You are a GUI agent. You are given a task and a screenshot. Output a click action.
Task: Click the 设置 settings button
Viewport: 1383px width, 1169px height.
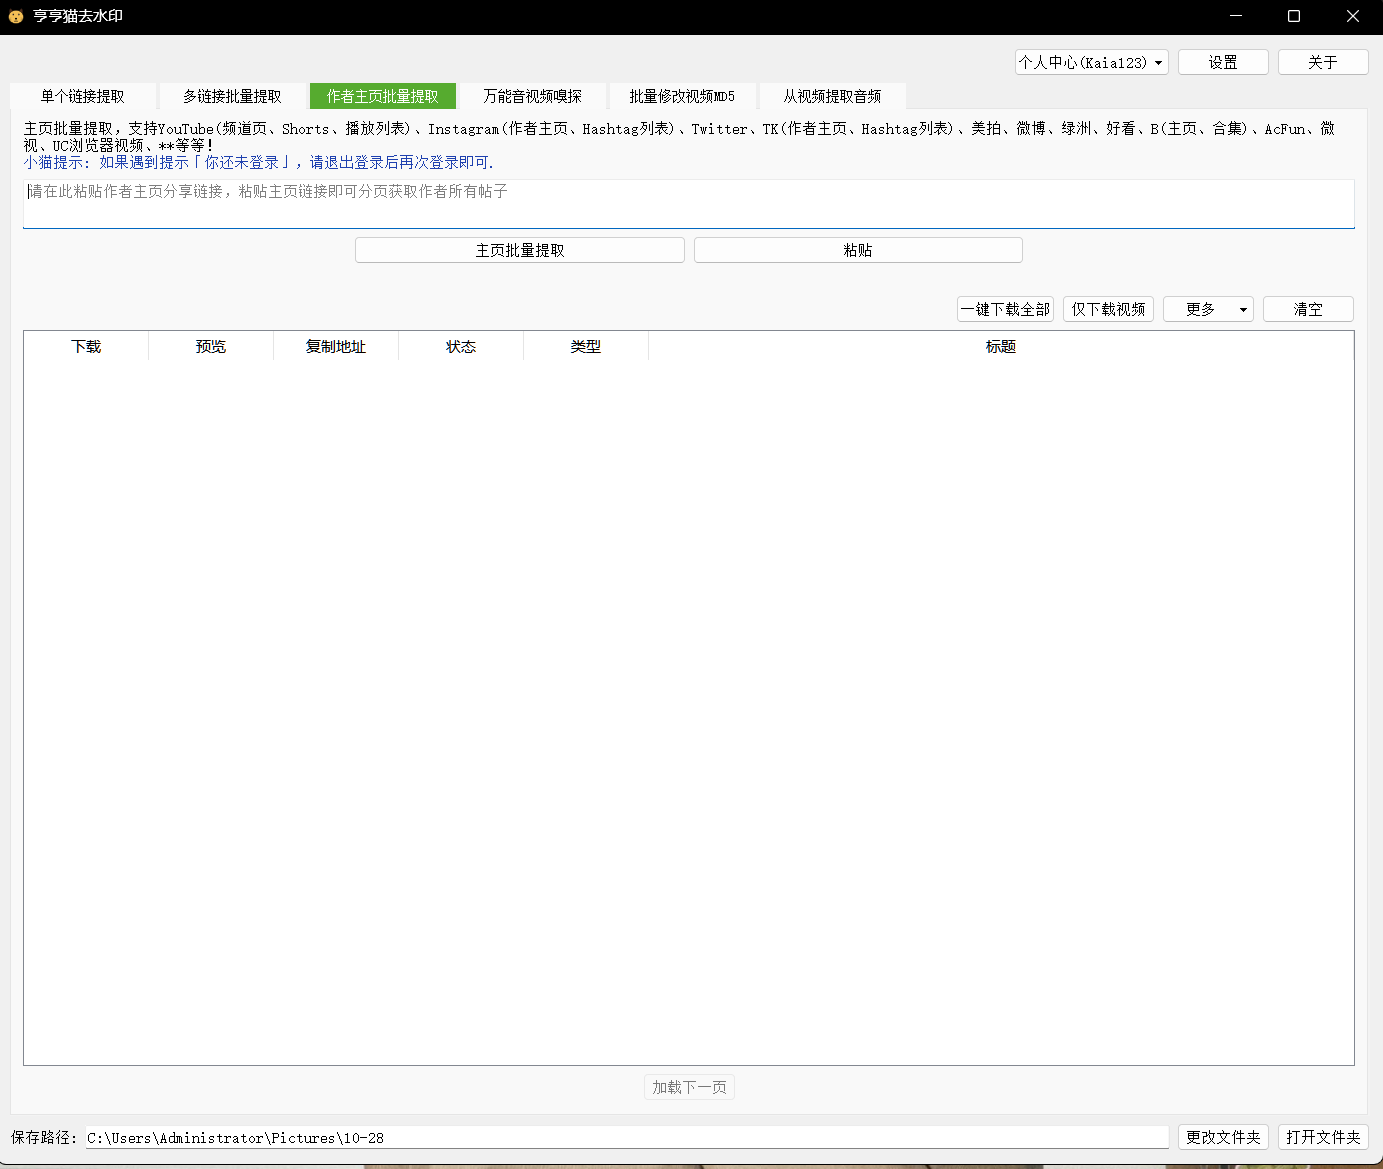[1222, 62]
